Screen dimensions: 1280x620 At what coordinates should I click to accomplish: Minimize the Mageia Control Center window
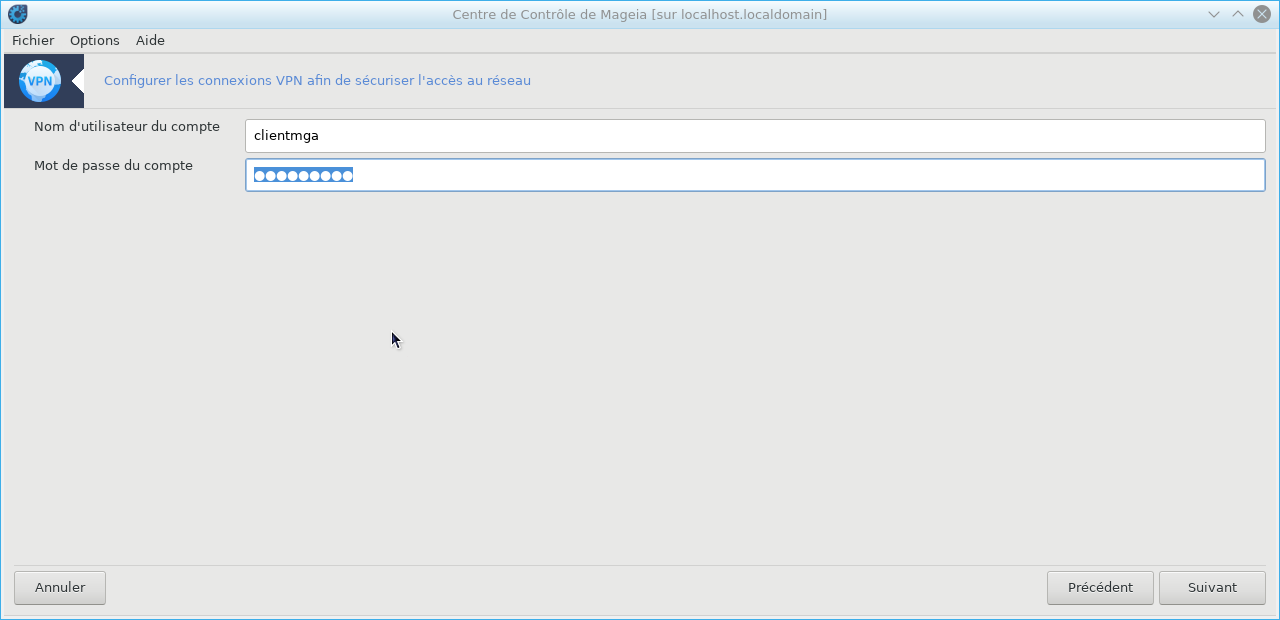[x=1214, y=14]
